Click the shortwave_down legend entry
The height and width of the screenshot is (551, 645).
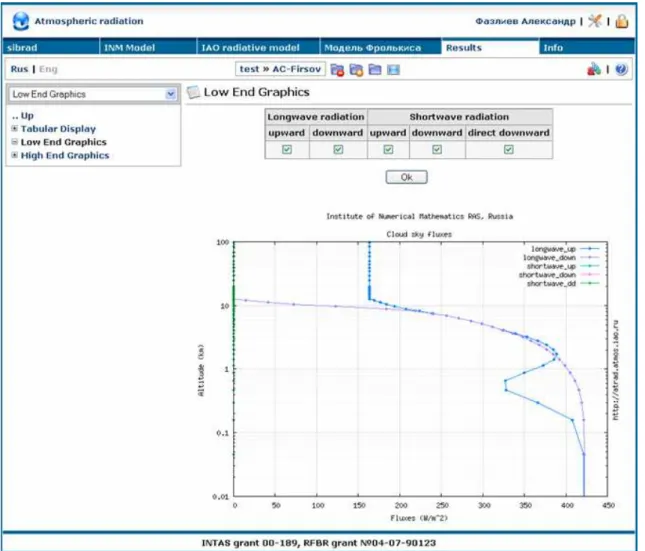(x=559, y=275)
